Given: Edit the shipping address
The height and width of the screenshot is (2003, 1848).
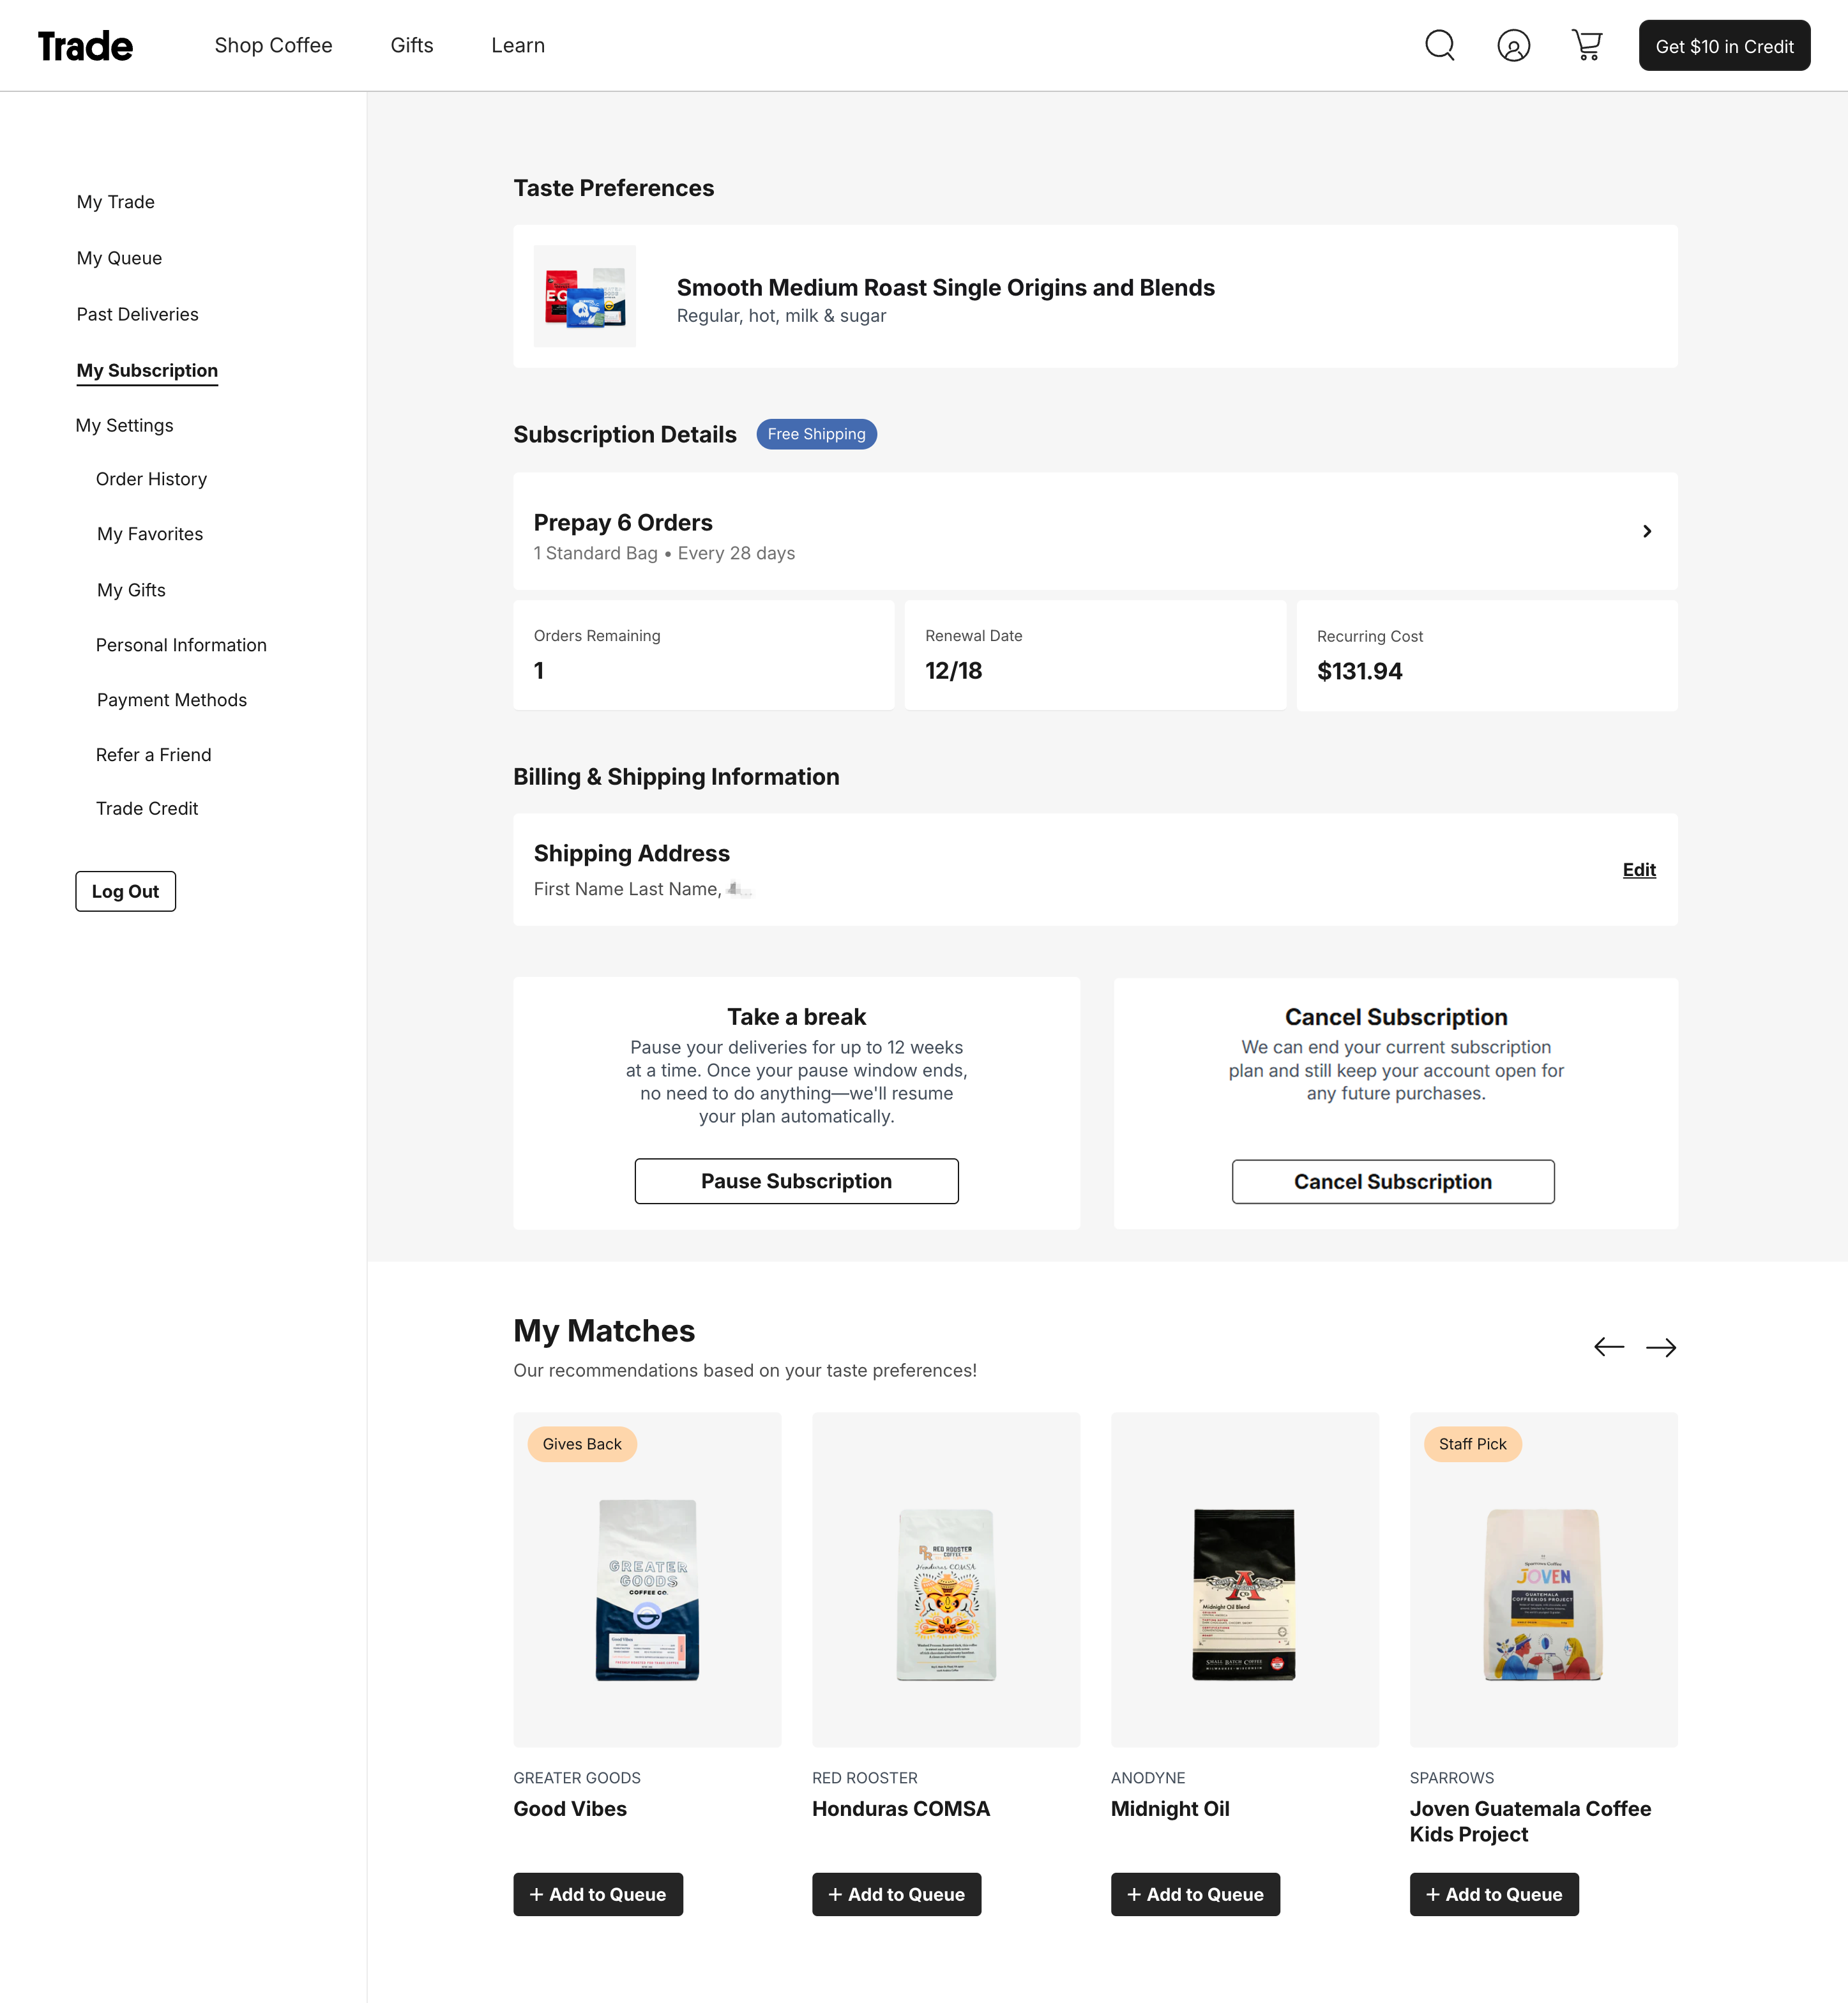Looking at the screenshot, I should (x=1638, y=870).
